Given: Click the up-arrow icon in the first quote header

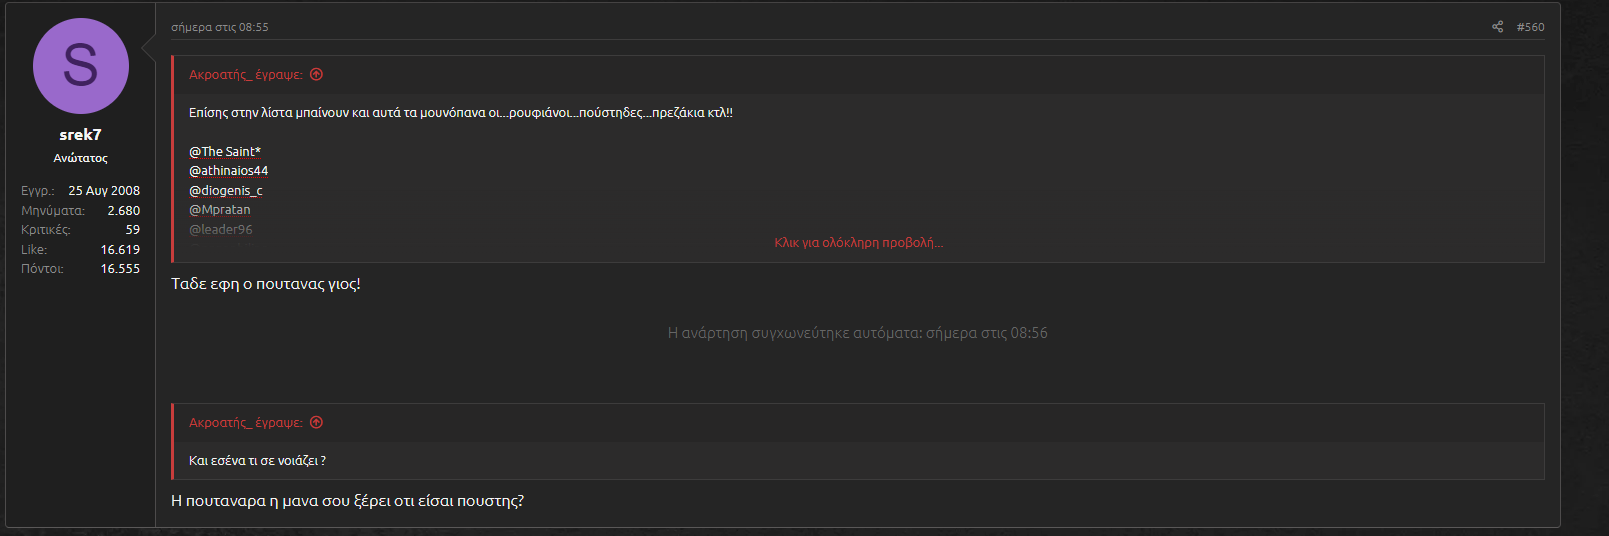Looking at the screenshot, I should click(316, 74).
